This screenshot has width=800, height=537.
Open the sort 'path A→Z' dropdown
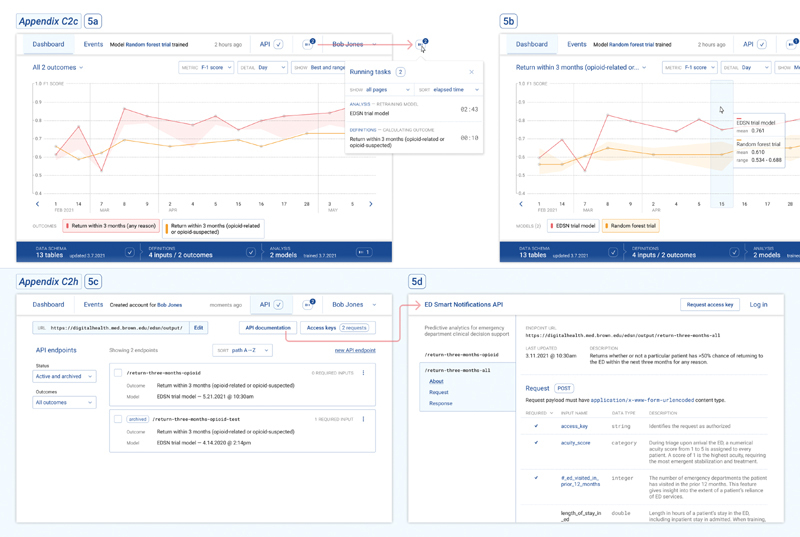242,351
